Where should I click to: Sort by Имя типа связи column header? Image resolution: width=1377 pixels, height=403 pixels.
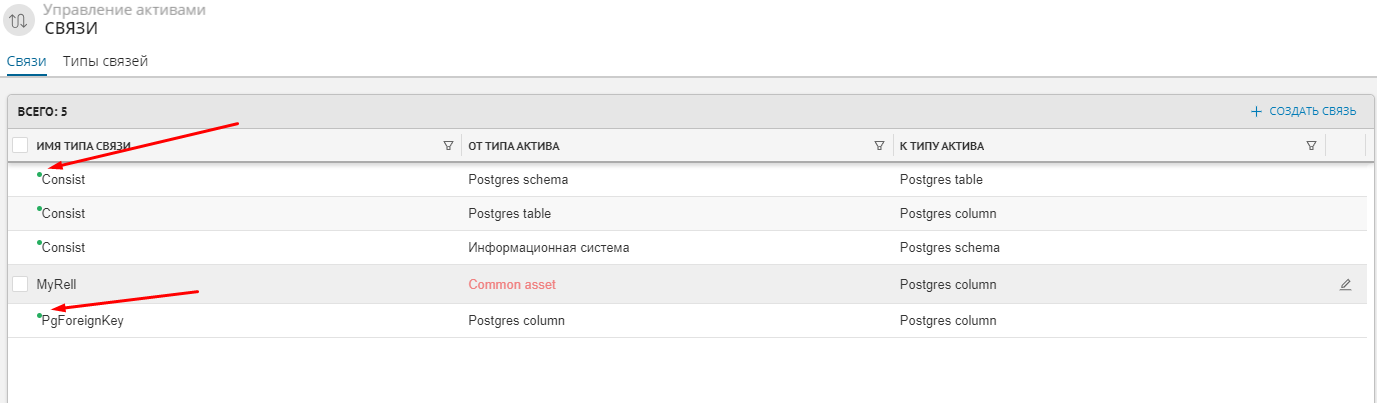84,146
